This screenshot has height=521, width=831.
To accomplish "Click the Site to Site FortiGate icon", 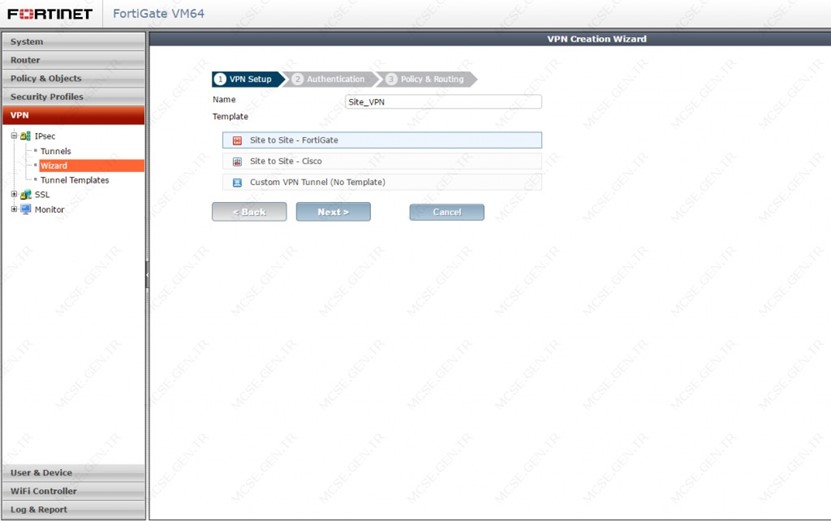I will (x=237, y=140).
